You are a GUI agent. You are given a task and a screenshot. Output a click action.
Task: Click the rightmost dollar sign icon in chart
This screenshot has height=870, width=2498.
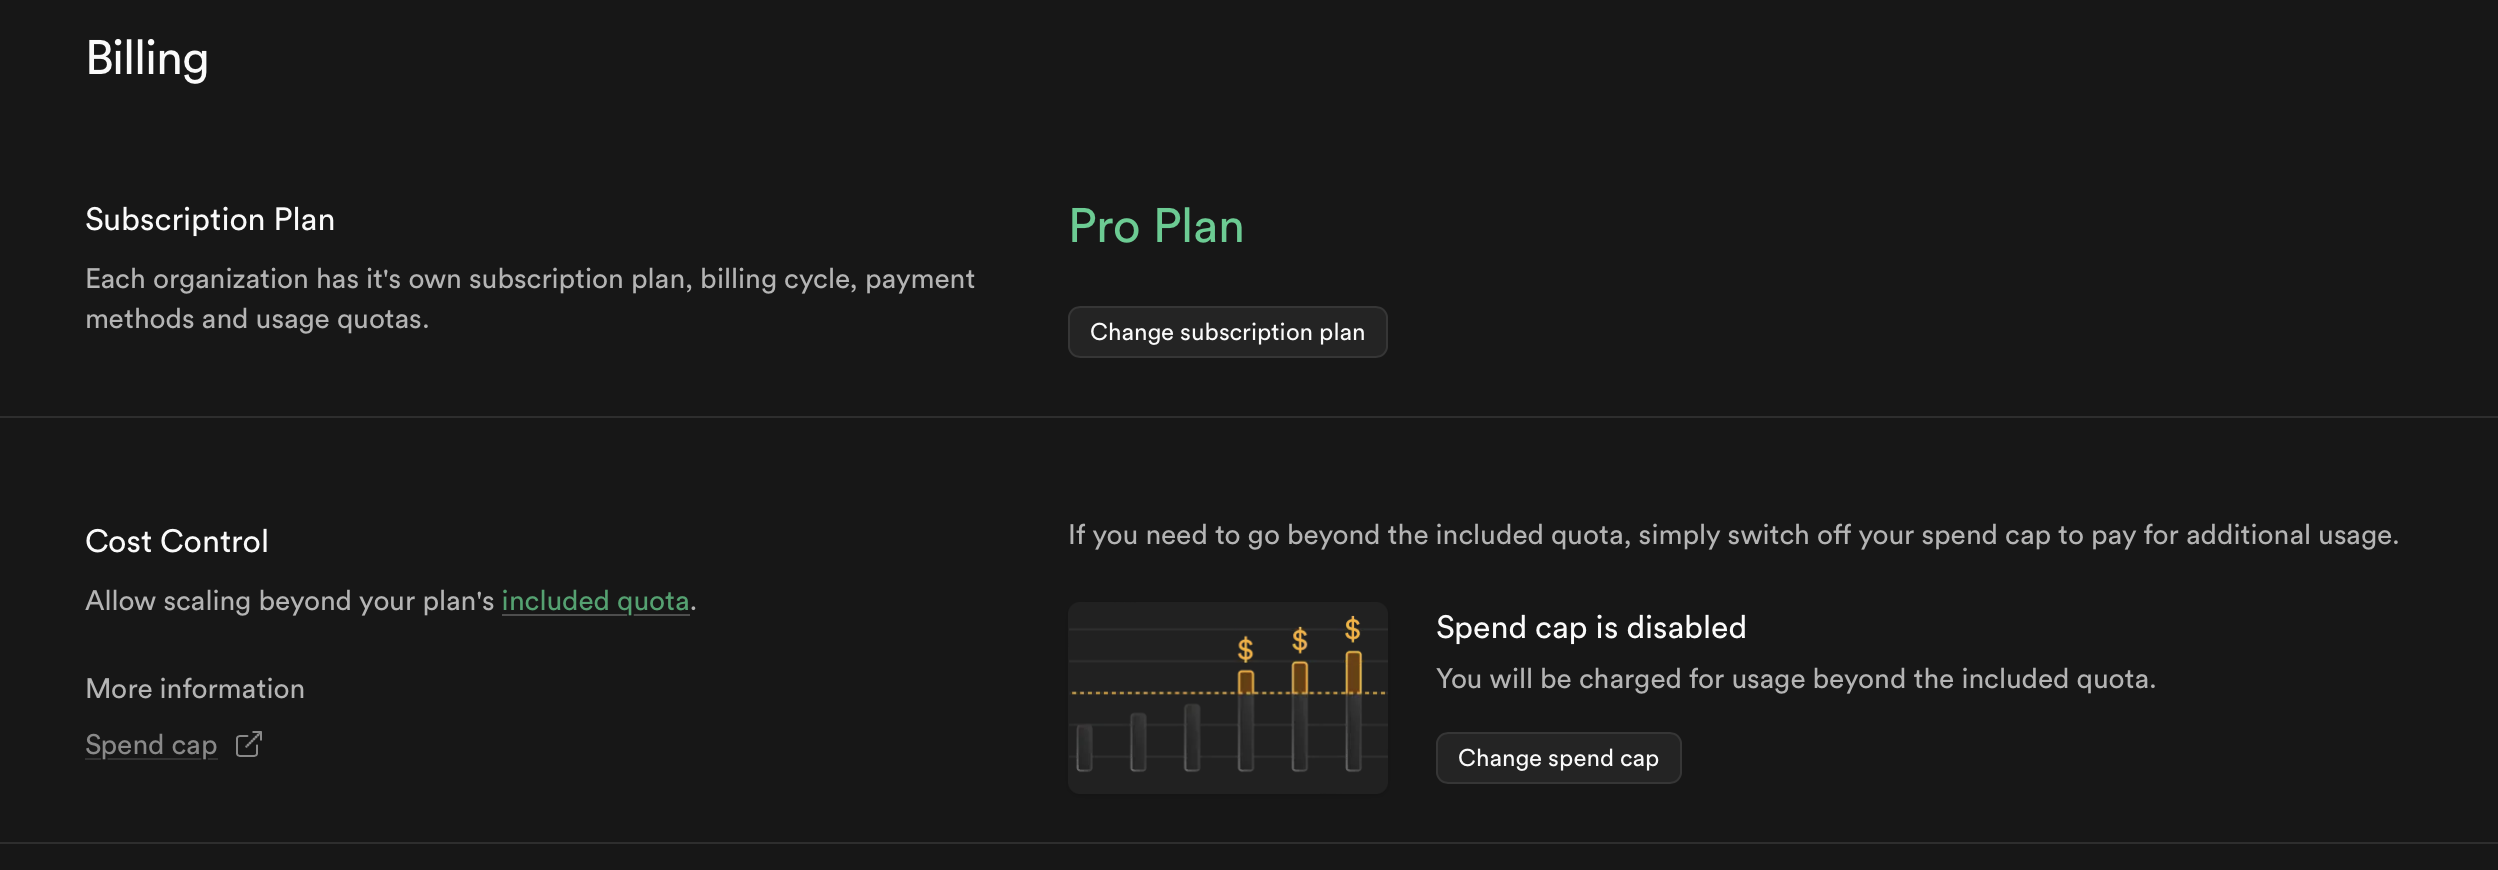[1352, 629]
